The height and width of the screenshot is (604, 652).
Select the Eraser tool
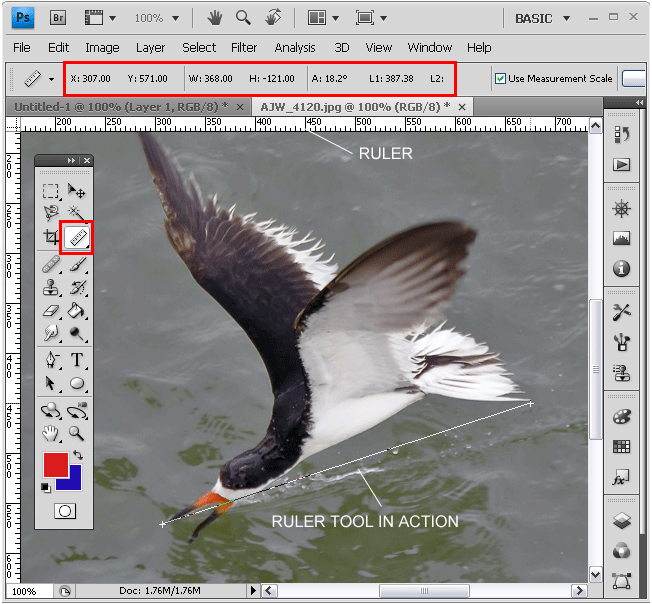[x=51, y=311]
